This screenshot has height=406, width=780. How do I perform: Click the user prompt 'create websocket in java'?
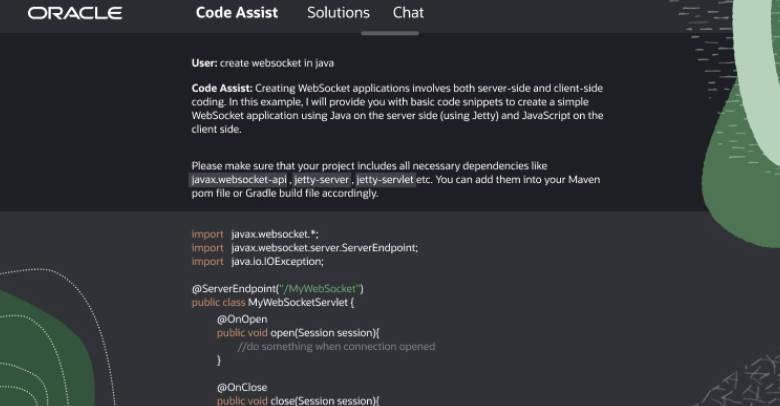click(x=277, y=63)
